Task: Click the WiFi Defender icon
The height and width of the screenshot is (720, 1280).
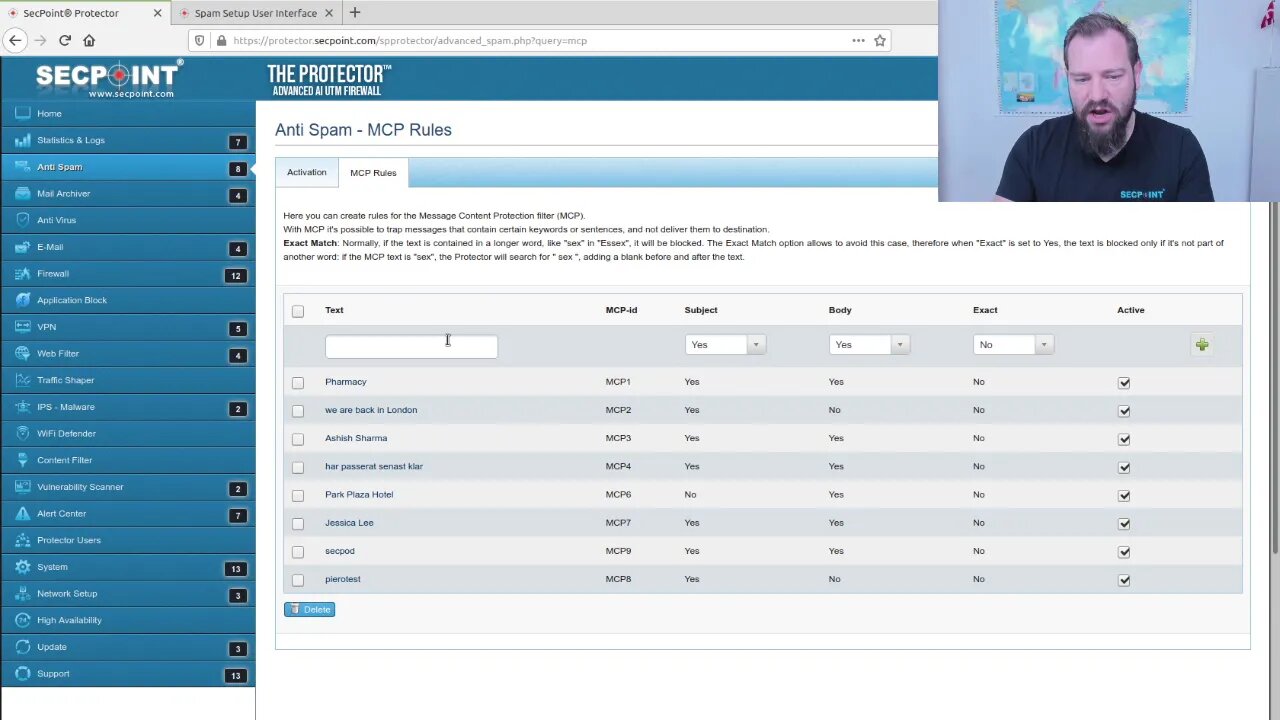Action: (22, 434)
